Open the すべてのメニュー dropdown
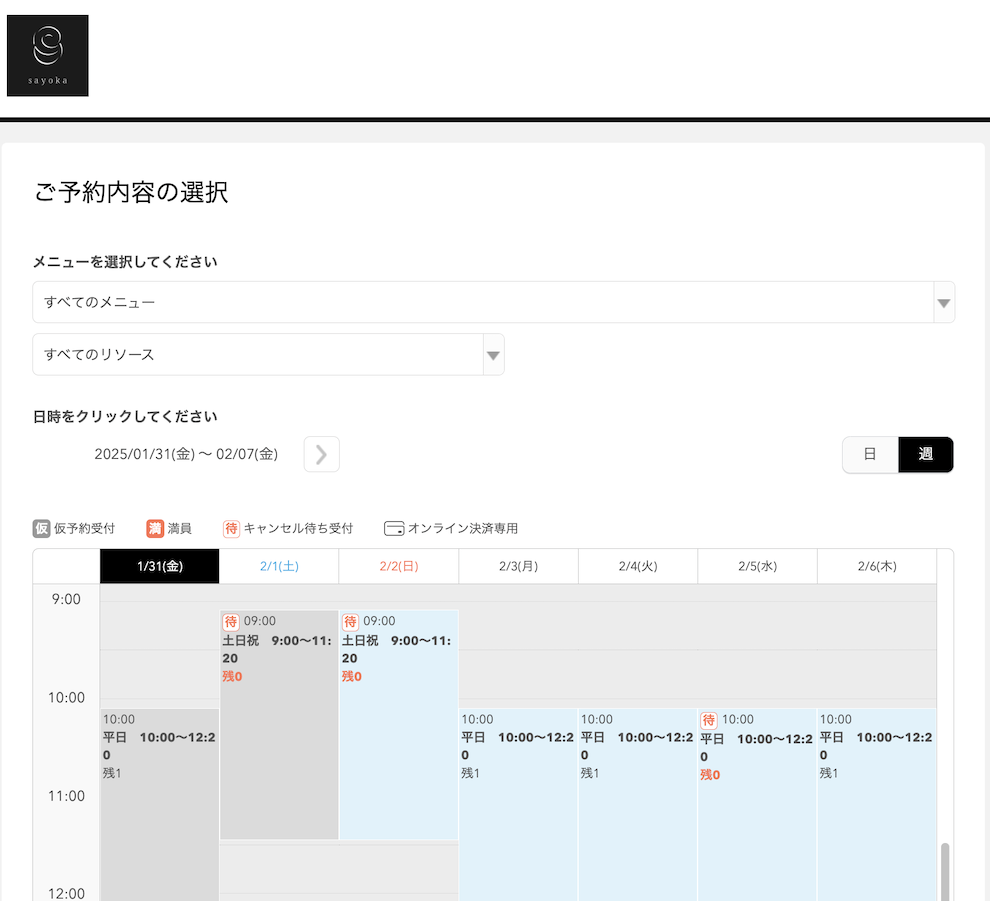Image resolution: width=990 pixels, height=901 pixels. click(493, 302)
